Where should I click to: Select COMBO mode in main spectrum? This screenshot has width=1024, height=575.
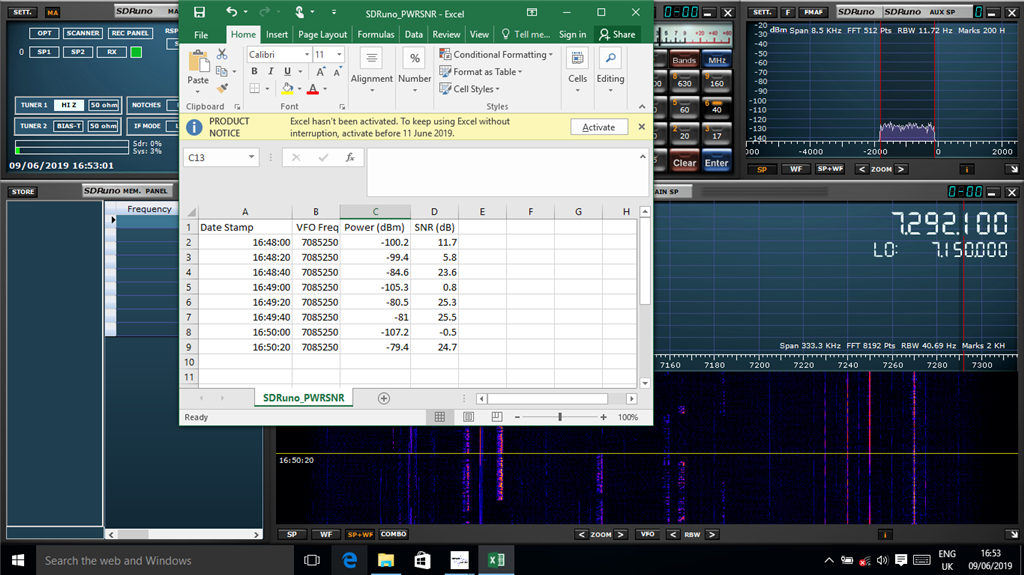(x=394, y=534)
